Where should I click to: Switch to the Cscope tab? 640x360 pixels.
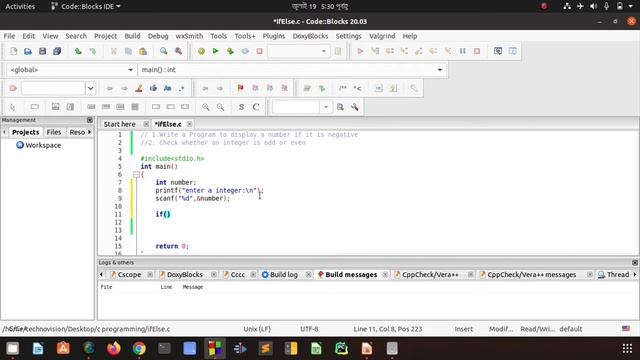tap(129, 275)
